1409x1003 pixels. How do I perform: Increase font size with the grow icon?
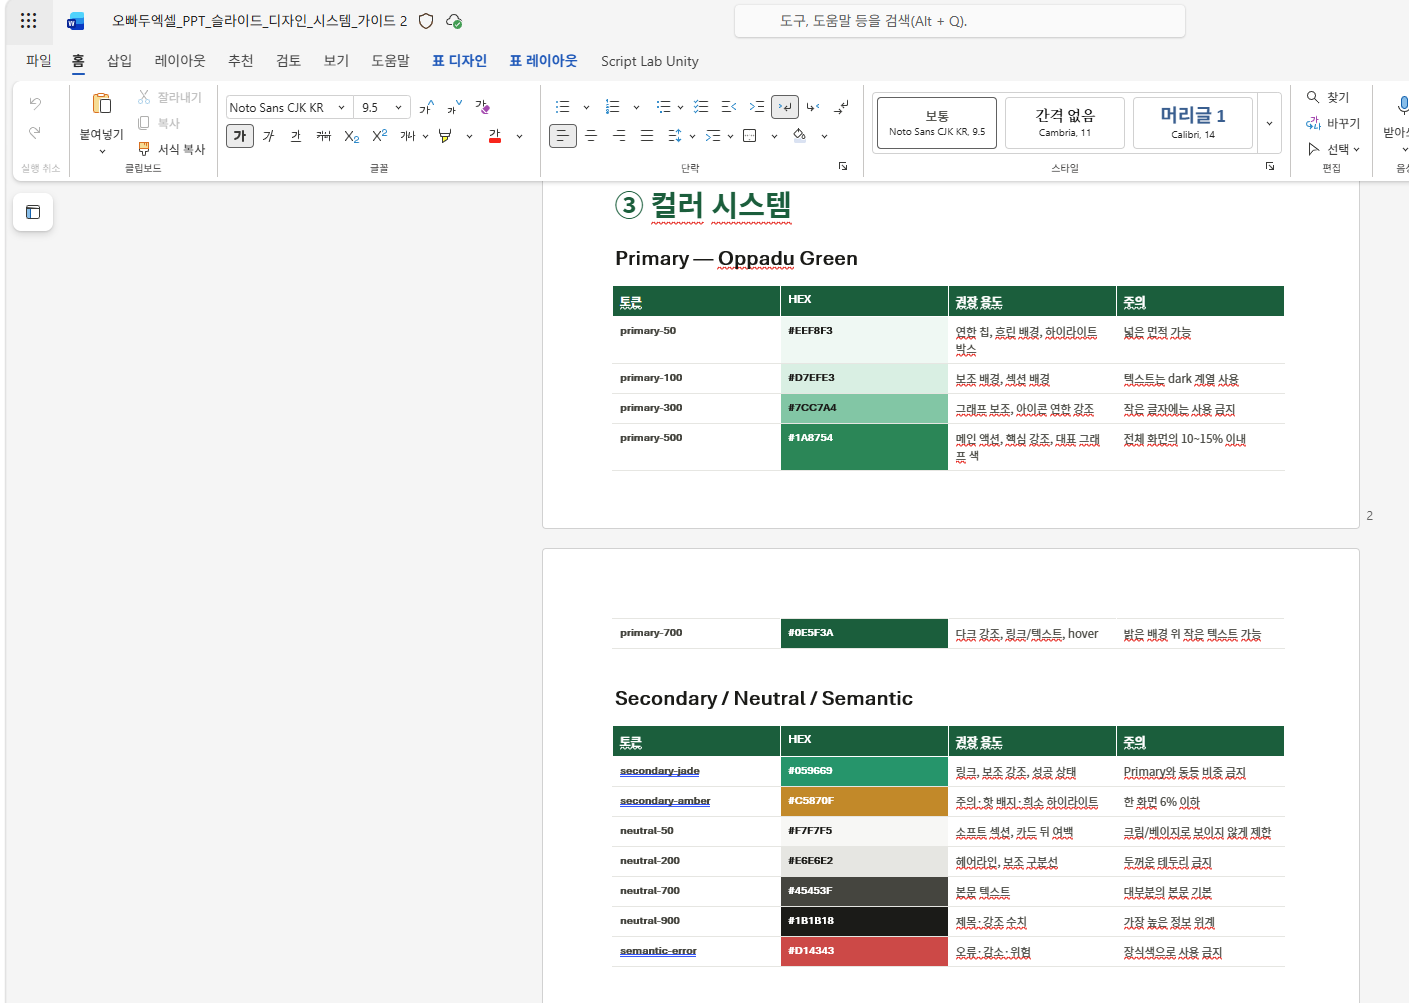427,107
